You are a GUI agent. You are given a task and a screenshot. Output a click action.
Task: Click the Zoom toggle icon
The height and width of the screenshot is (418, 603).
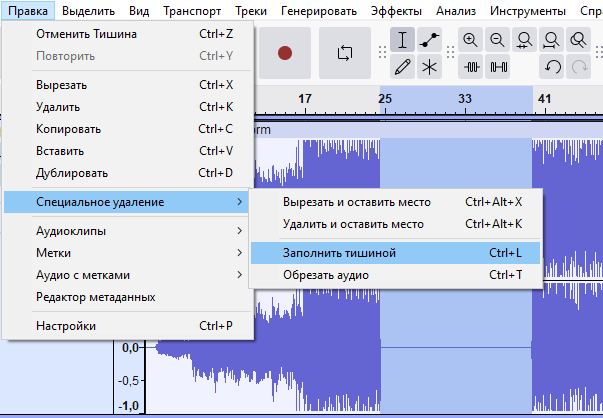click(x=578, y=40)
